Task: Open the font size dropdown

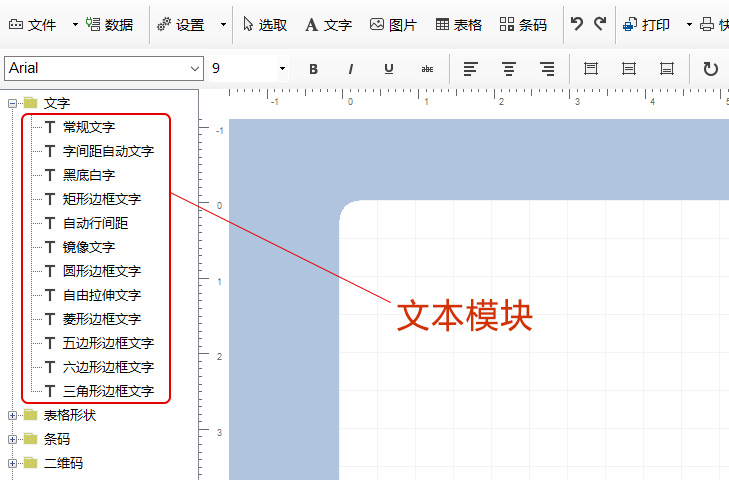Action: (x=282, y=69)
